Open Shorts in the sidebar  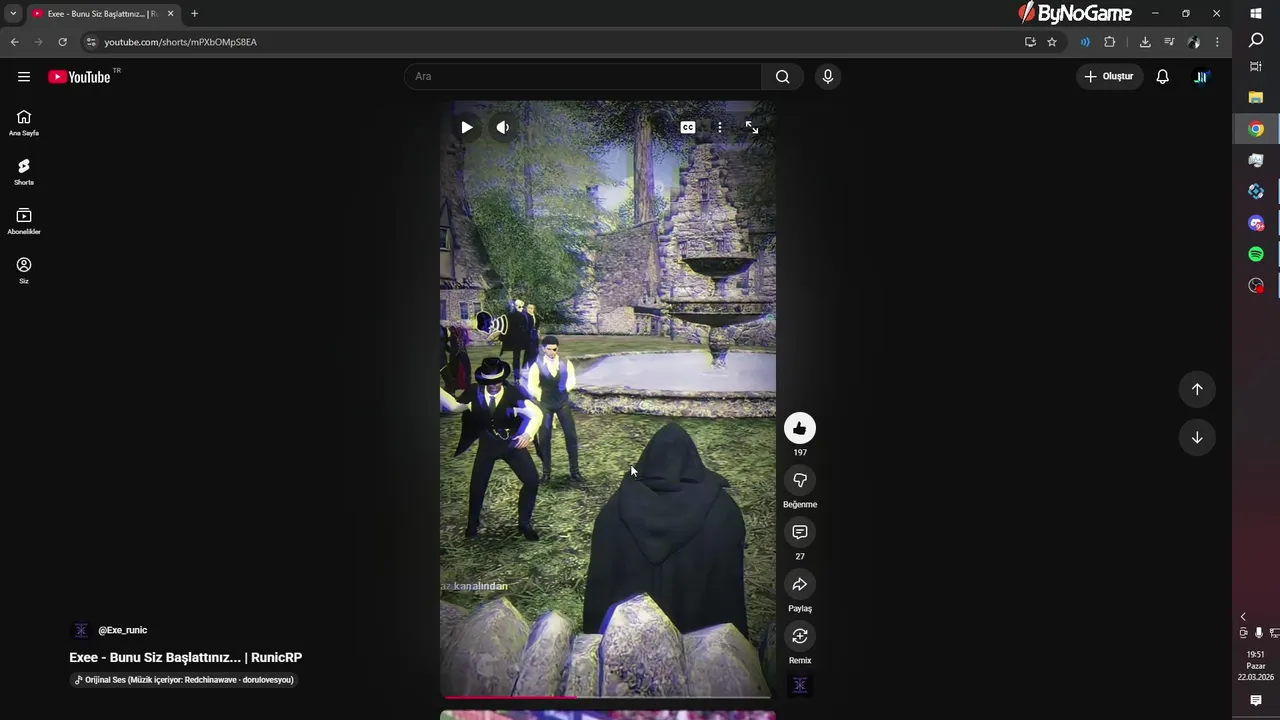click(x=24, y=172)
